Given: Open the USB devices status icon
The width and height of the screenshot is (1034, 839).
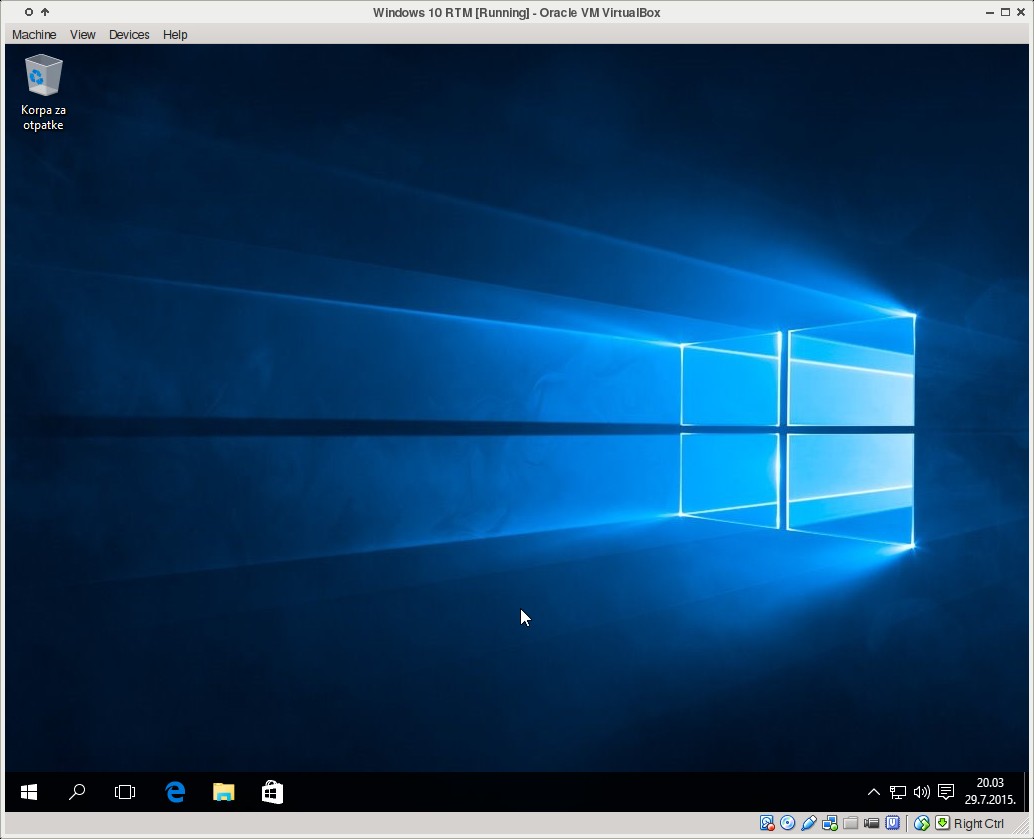Looking at the screenshot, I should pyautogui.click(x=809, y=823).
